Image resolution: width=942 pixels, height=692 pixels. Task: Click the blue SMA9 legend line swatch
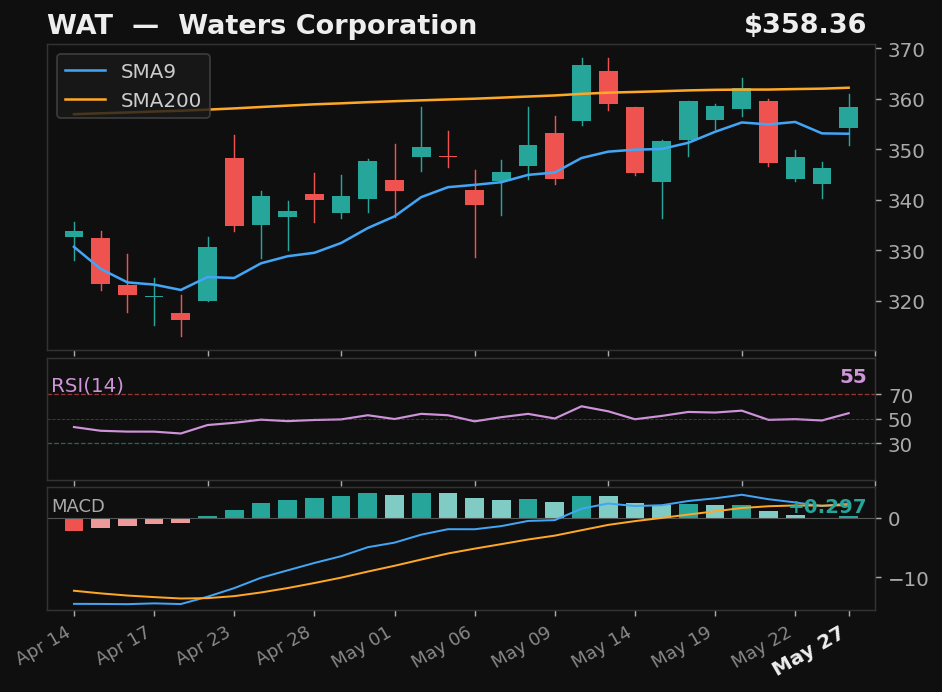coord(85,71)
